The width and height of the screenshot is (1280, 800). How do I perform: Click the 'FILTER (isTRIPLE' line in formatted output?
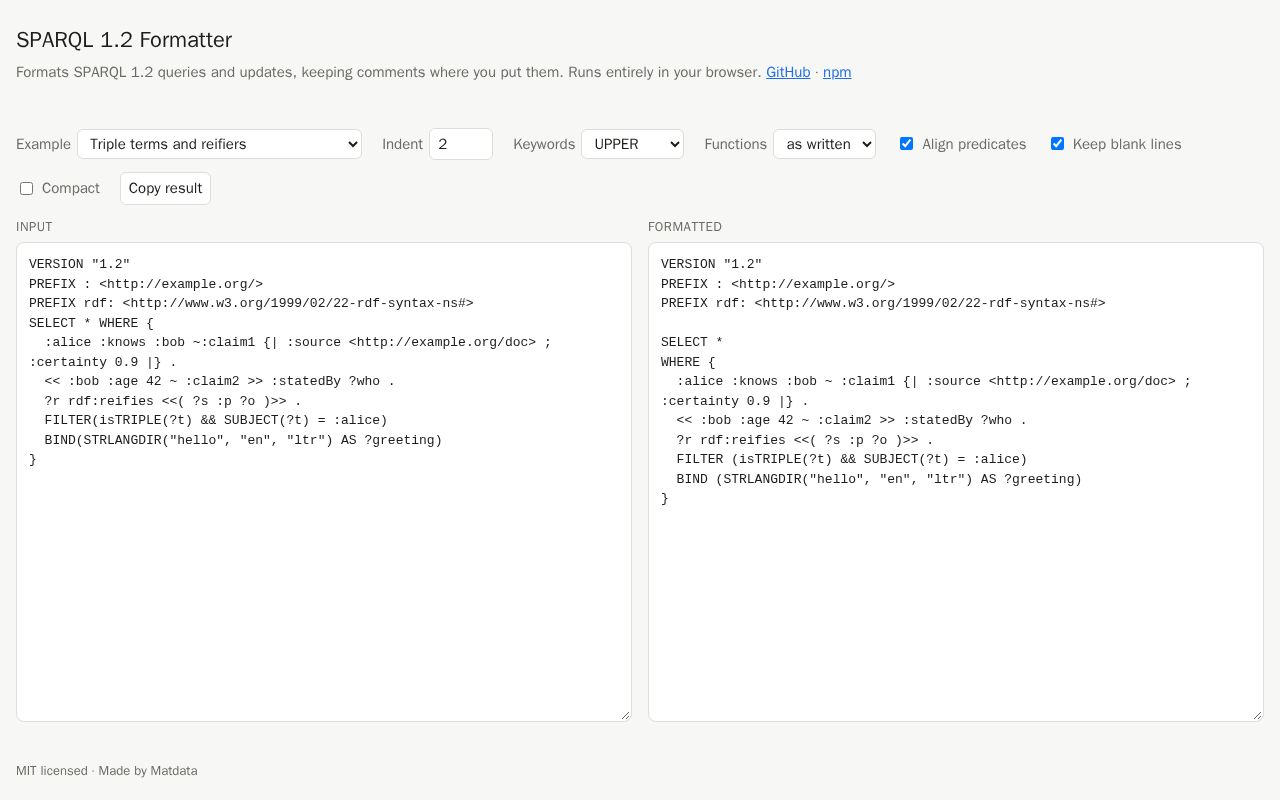(x=852, y=459)
